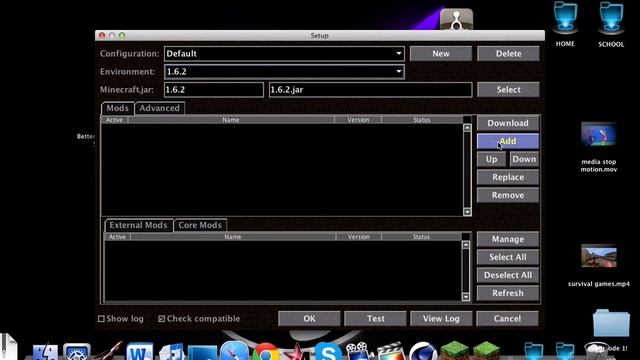The height and width of the screenshot is (360, 640).
Task: Open Finder from the dock
Action: (45, 353)
